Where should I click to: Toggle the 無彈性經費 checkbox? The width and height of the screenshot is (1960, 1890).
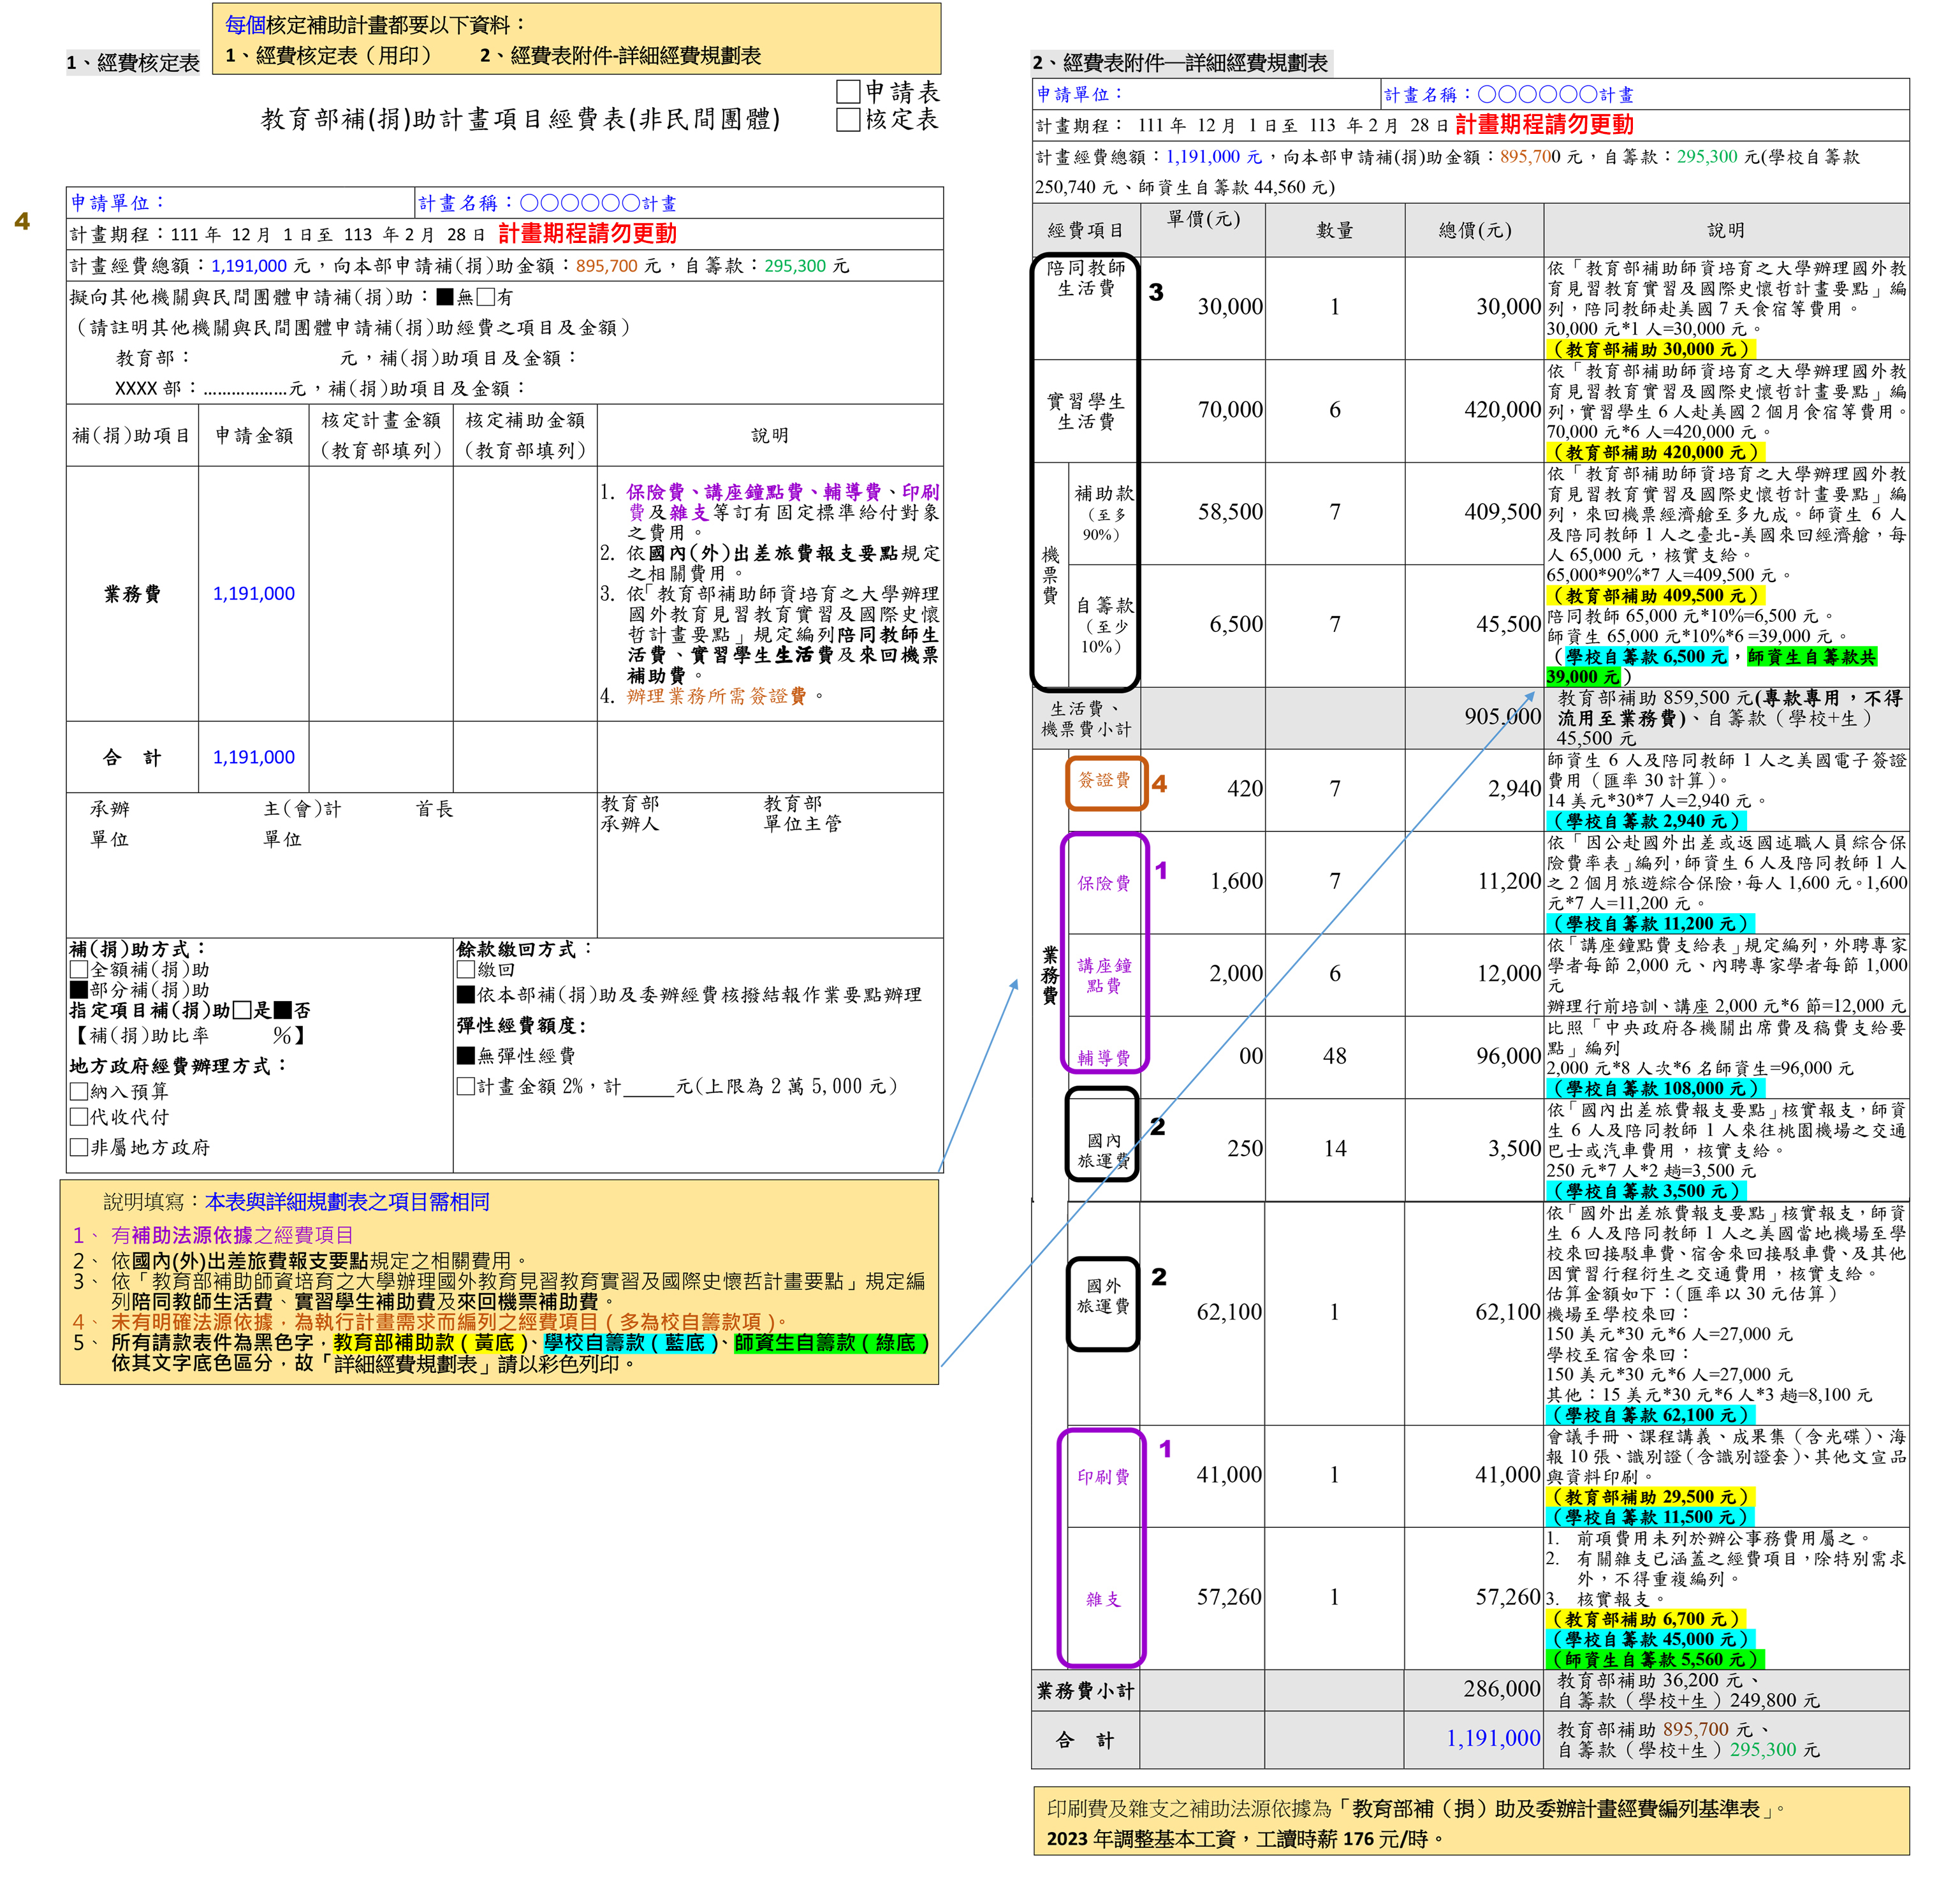pyautogui.click(x=466, y=1056)
